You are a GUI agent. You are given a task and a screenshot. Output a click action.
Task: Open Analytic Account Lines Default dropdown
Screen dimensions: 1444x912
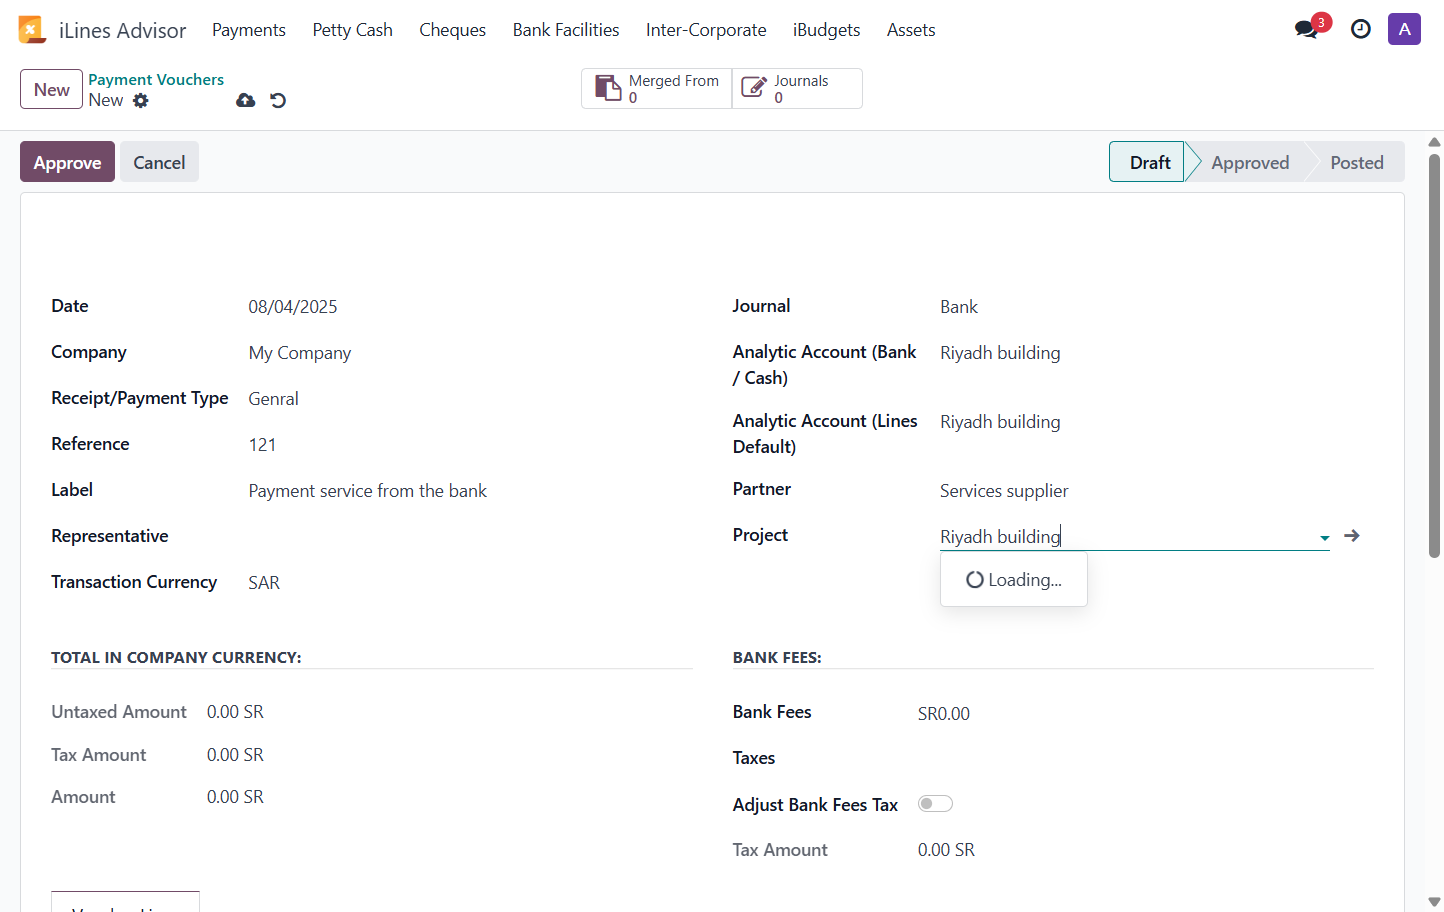coord(1135,422)
